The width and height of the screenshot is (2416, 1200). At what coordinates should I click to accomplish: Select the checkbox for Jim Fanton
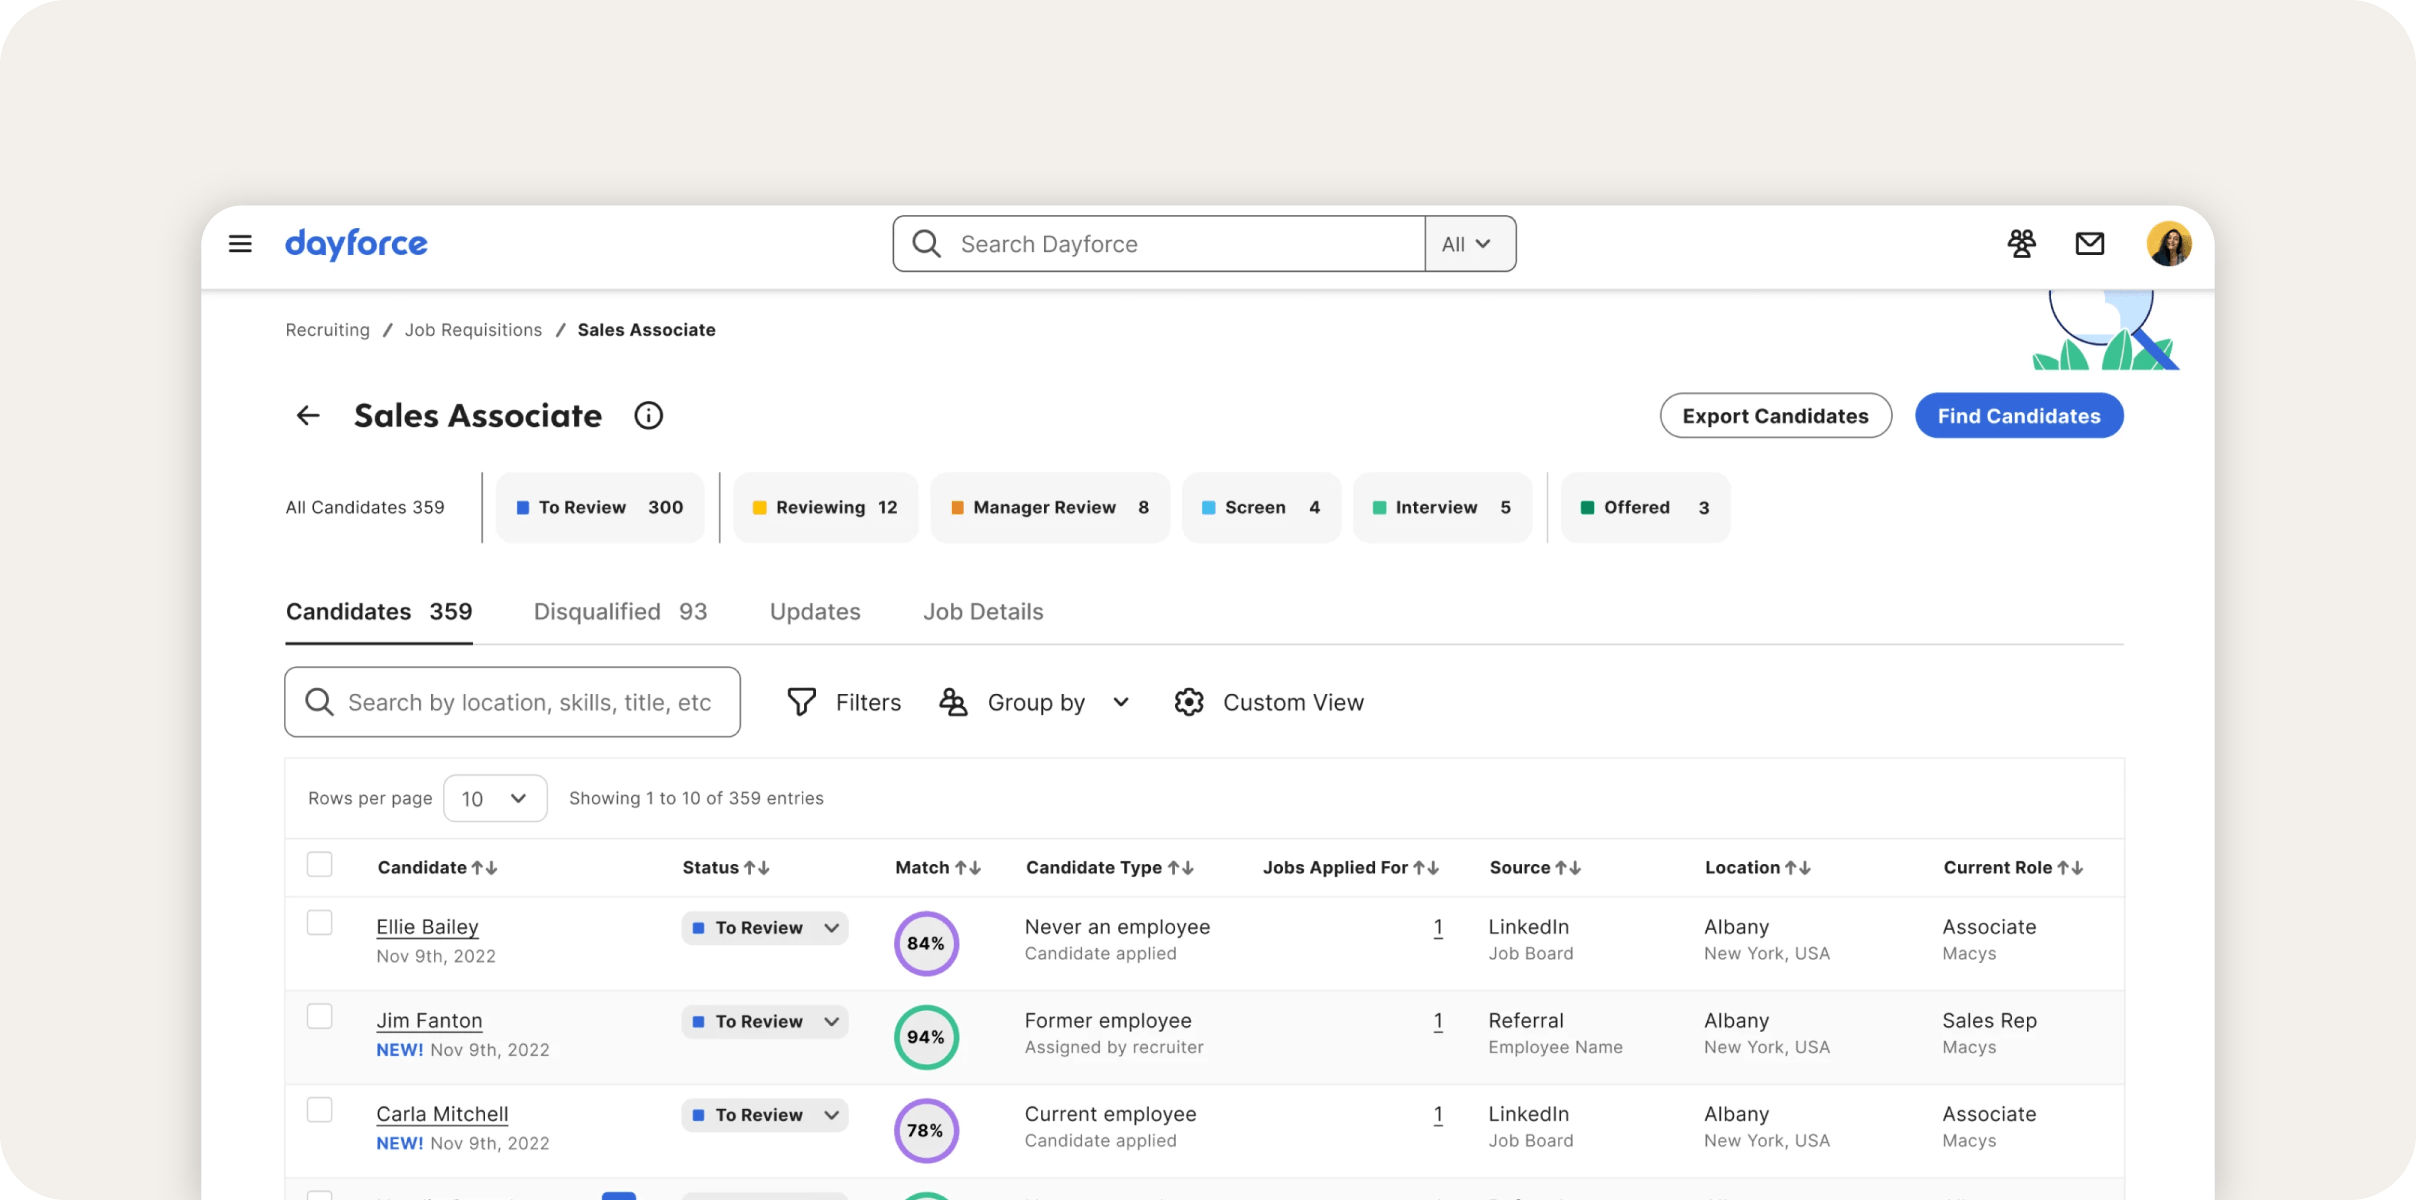[319, 1016]
